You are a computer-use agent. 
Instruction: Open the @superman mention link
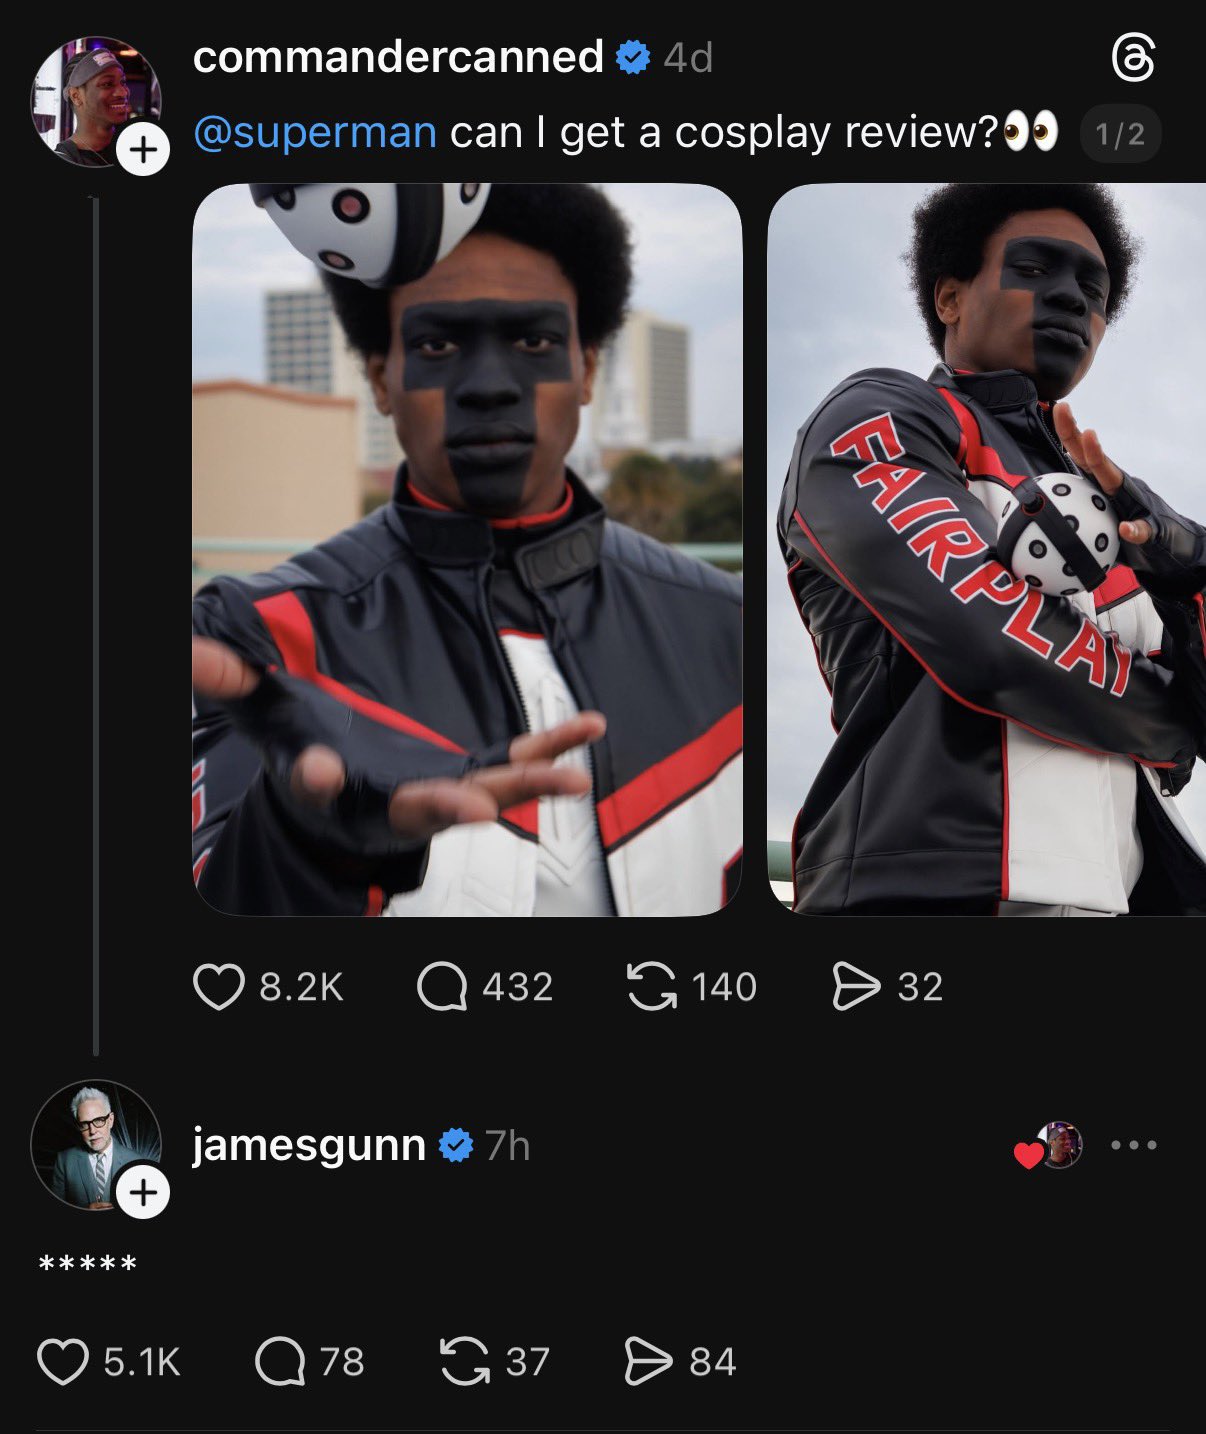point(315,132)
